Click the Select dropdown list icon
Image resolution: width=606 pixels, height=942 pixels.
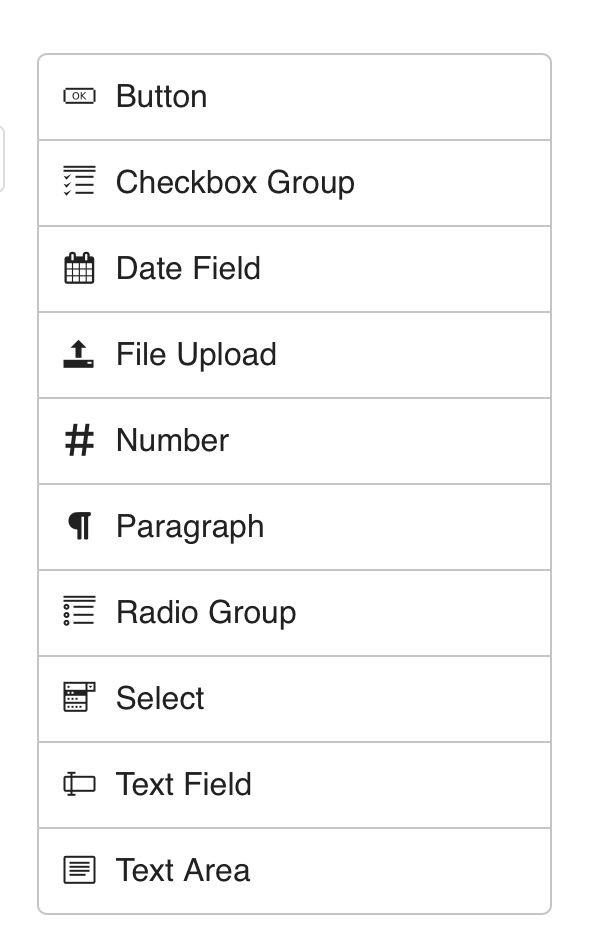(x=79, y=697)
